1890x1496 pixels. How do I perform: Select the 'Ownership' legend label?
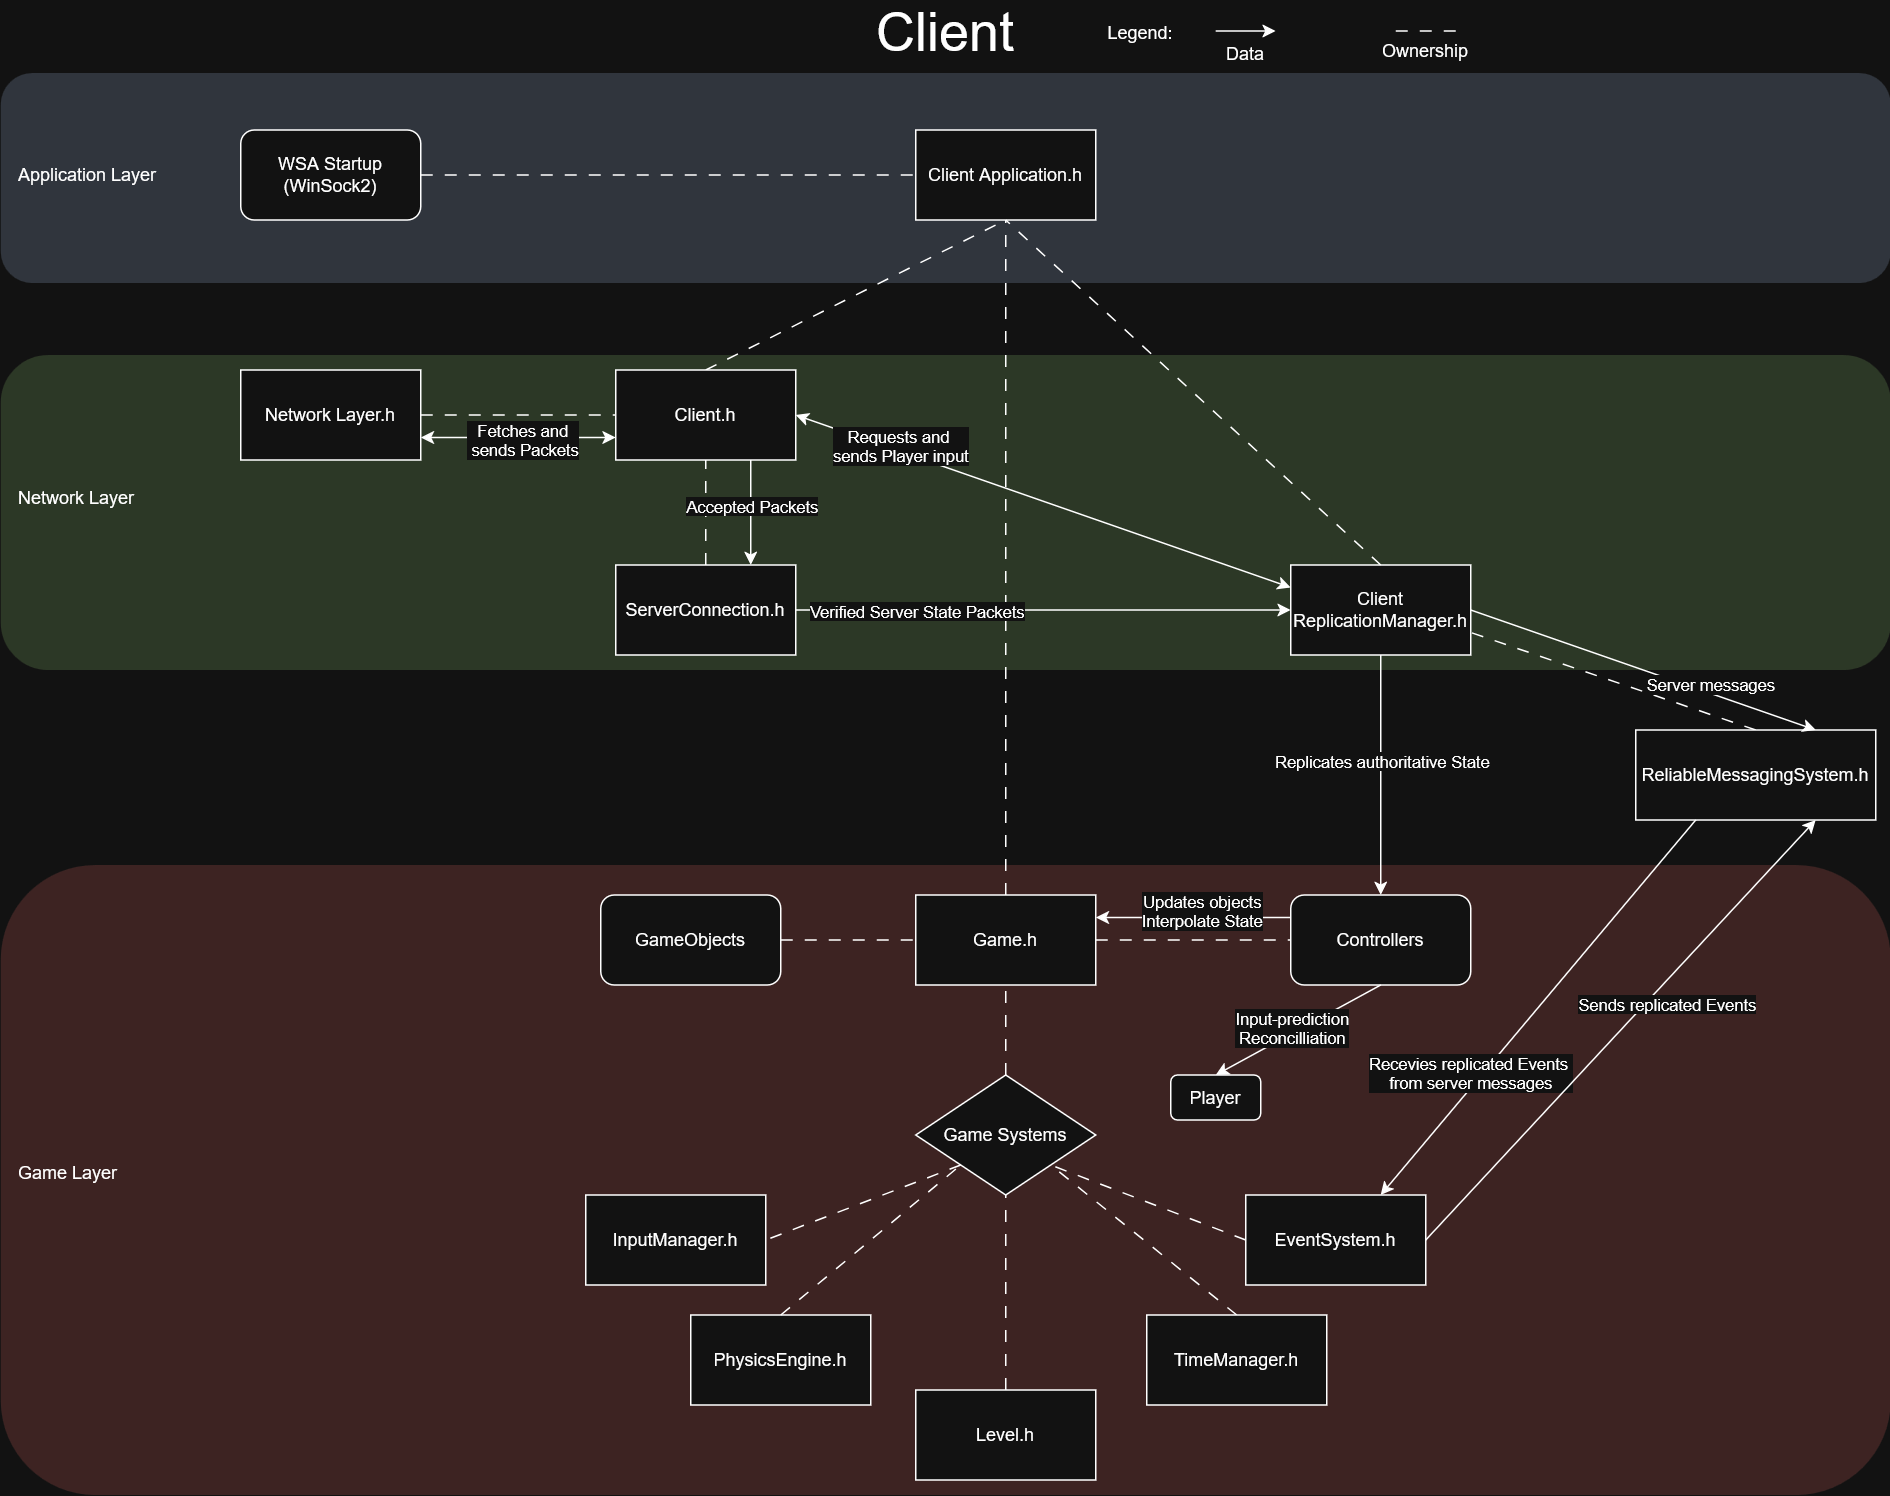1425,51
